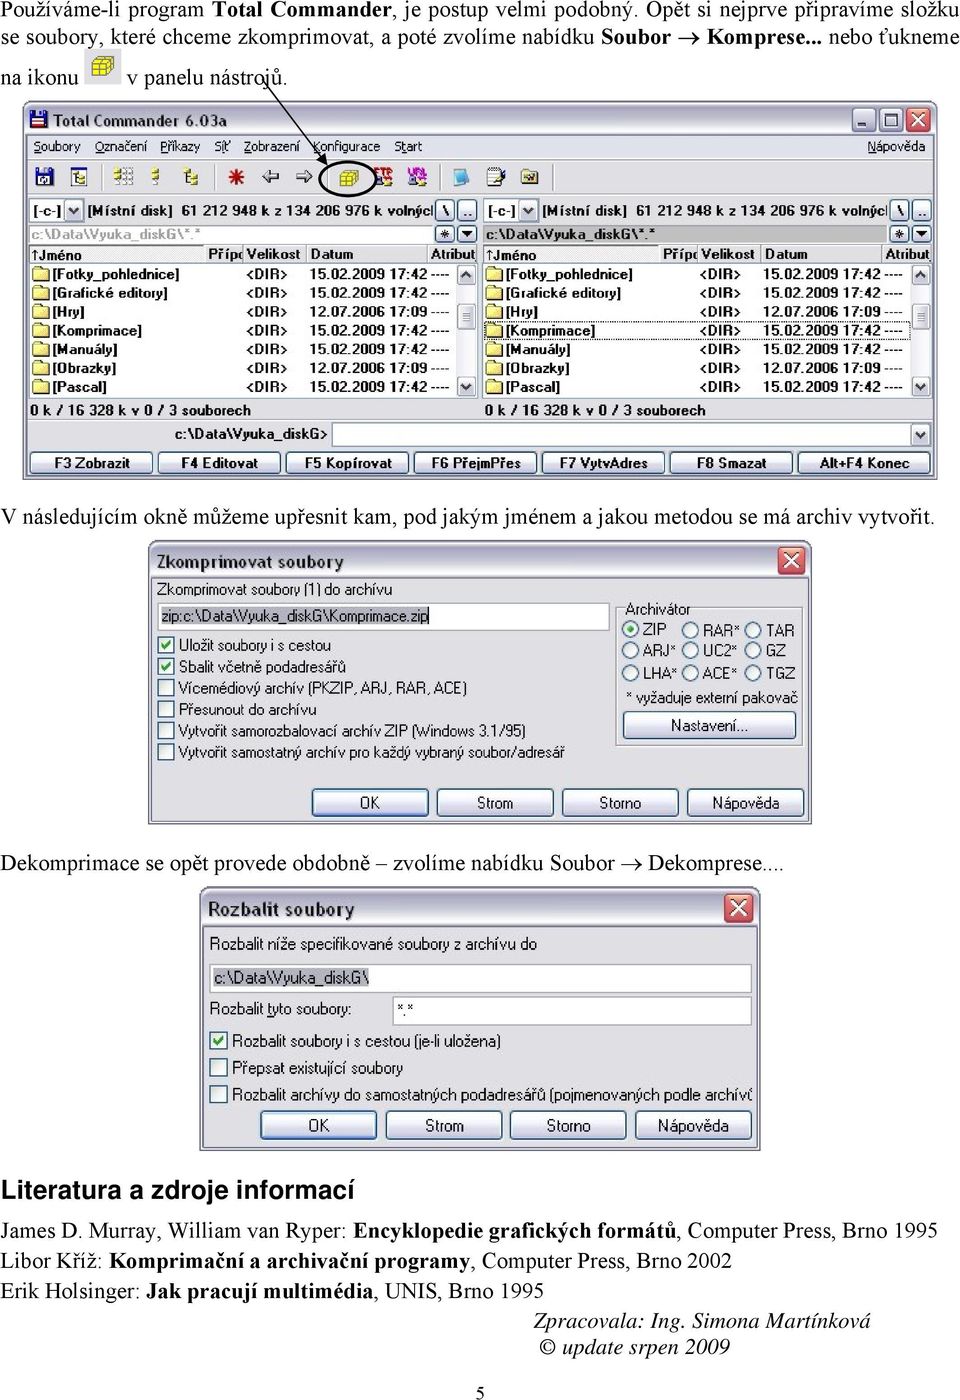Click folder icon of [Pascal] in left panel
The width and height of the screenshot is (960, 1400).
tap(41, 387)
